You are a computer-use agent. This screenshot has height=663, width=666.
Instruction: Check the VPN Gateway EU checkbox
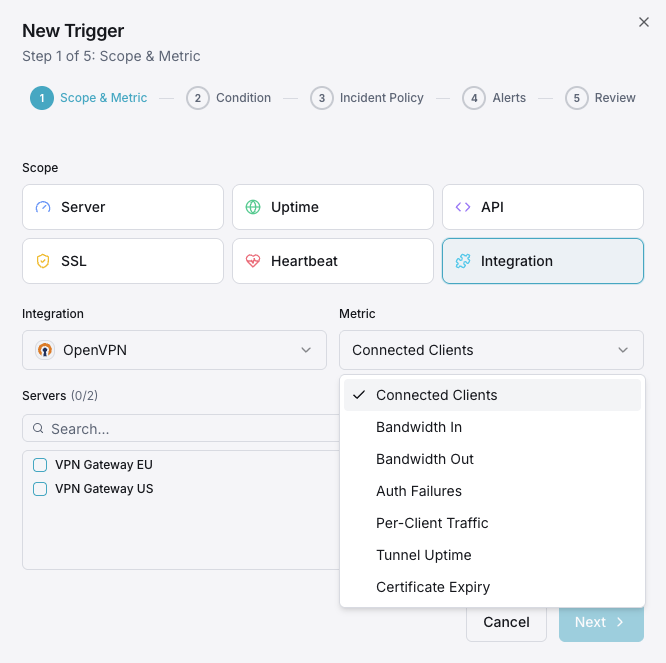point(40,465)
